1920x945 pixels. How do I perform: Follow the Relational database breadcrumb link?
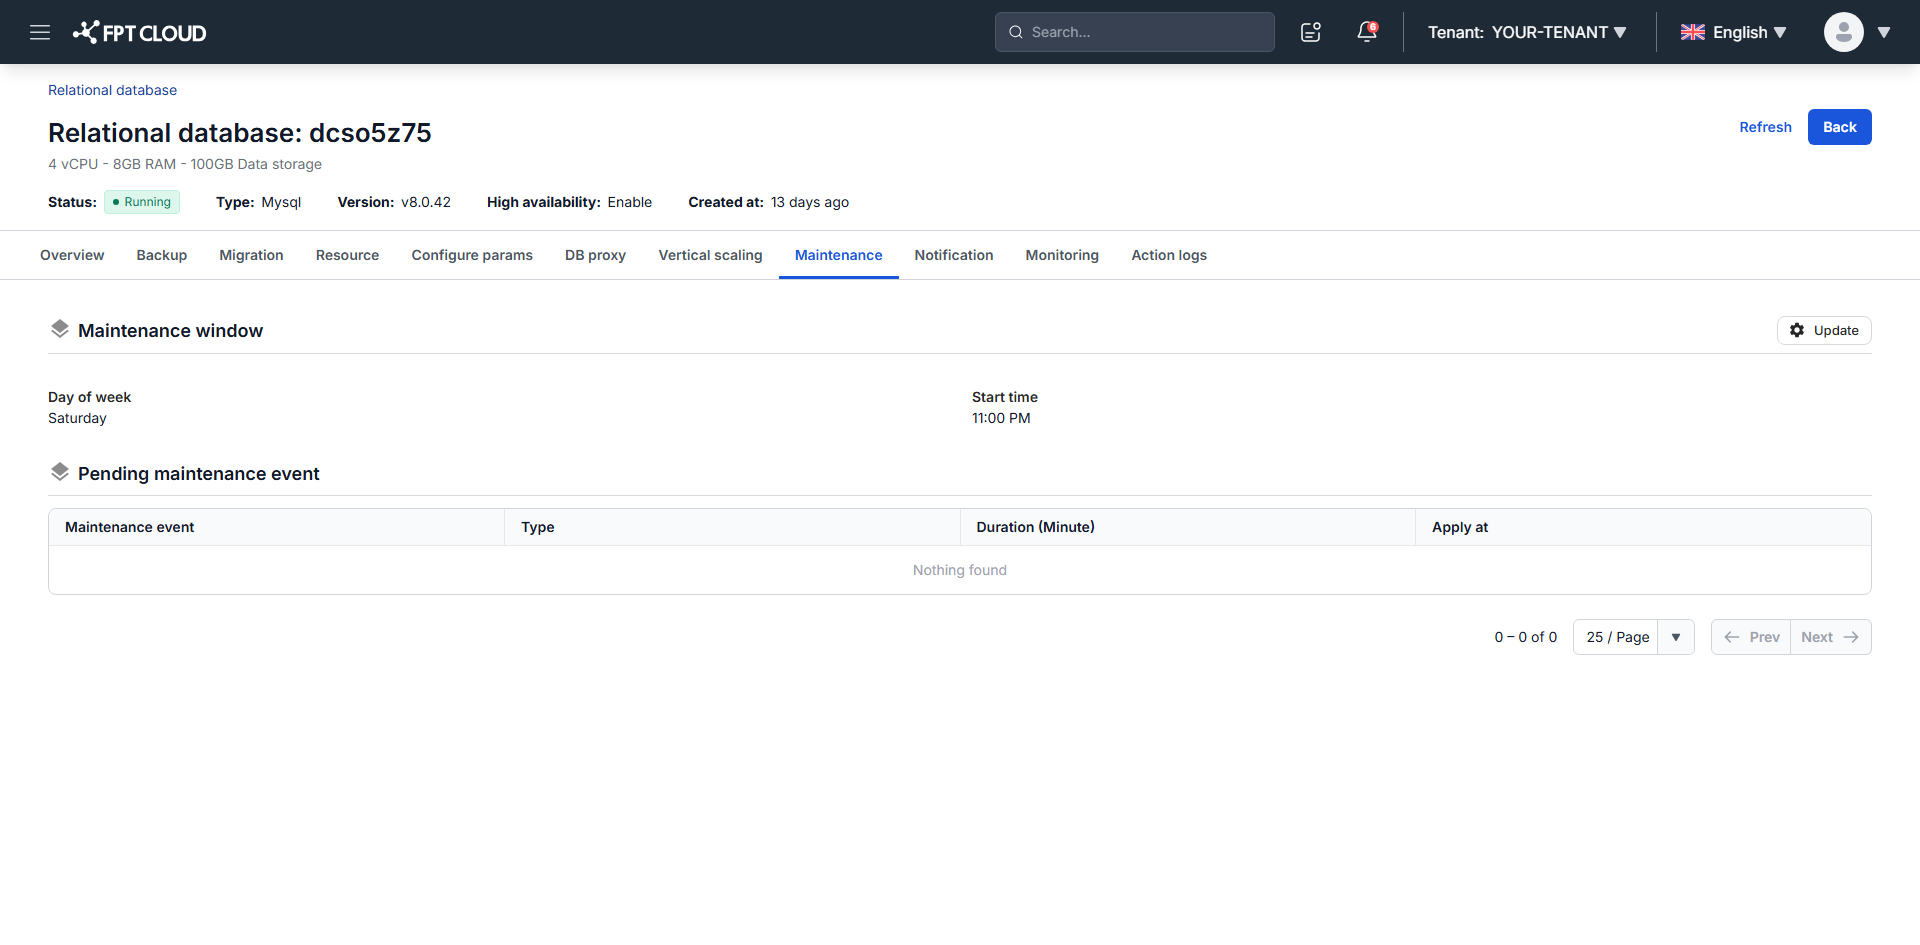click(112, 90)
